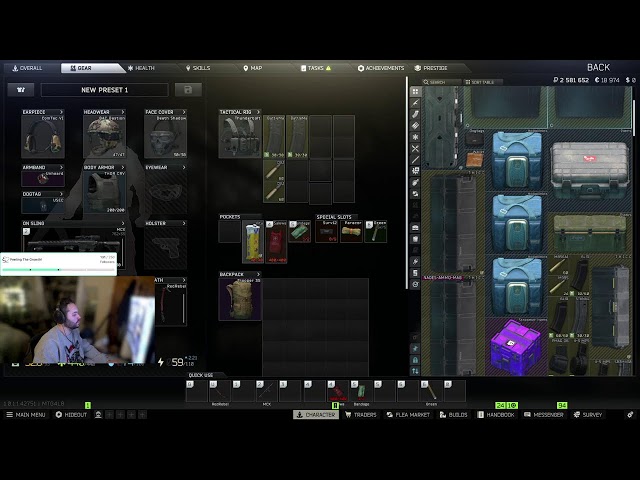Open the Messenger
This screenshot has width=640, height=480.
pyautogui.click(x=544, y=415)
